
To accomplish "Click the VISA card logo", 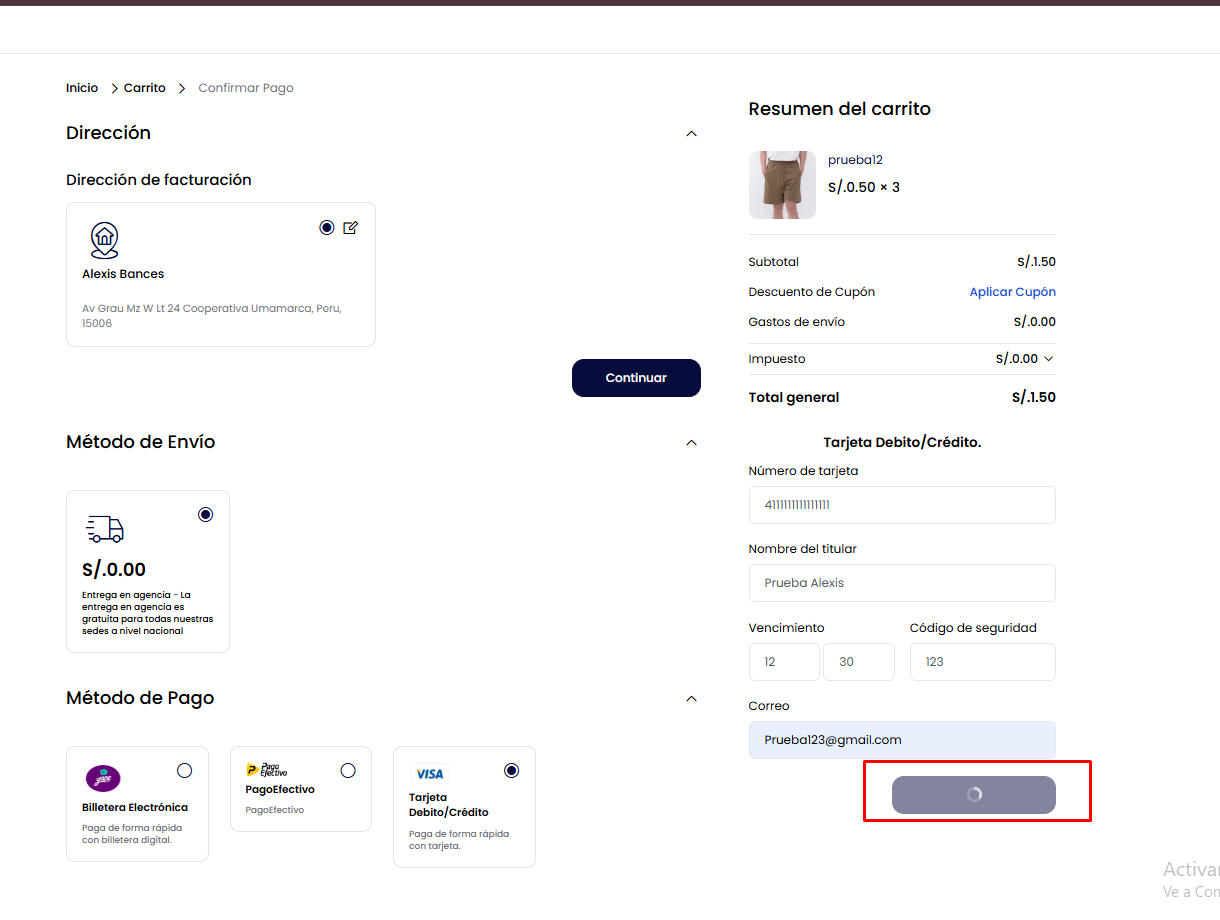I will (429, 774).
